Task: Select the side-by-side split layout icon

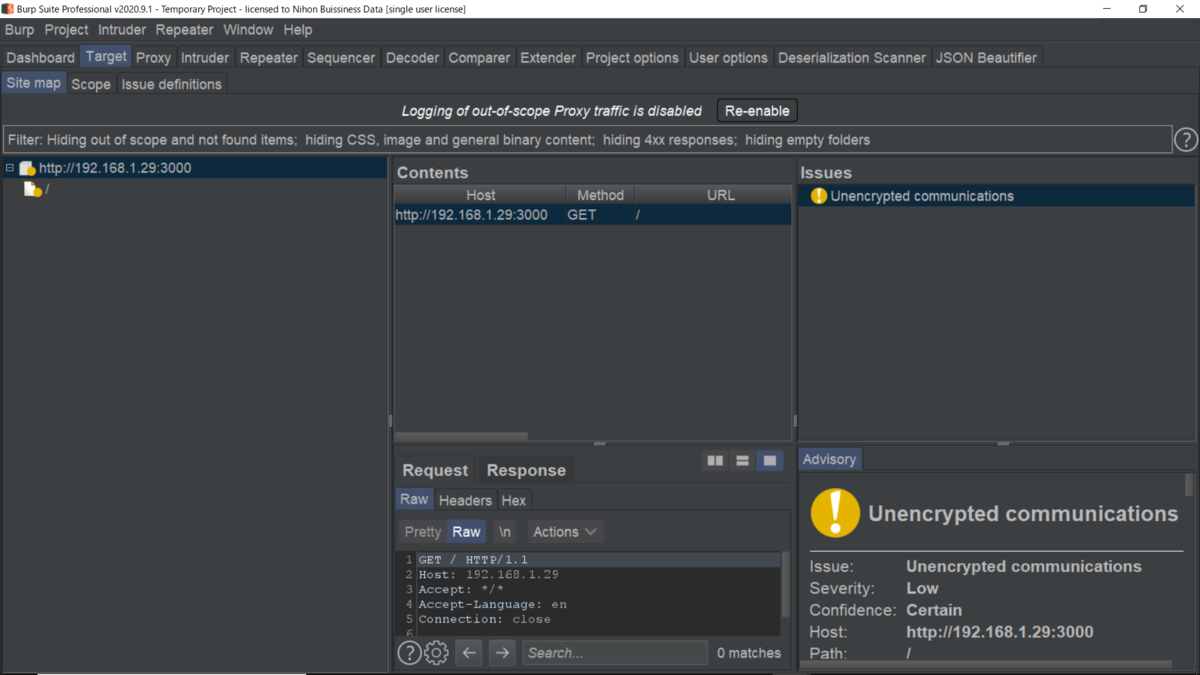Action: (x=715, y=460)
